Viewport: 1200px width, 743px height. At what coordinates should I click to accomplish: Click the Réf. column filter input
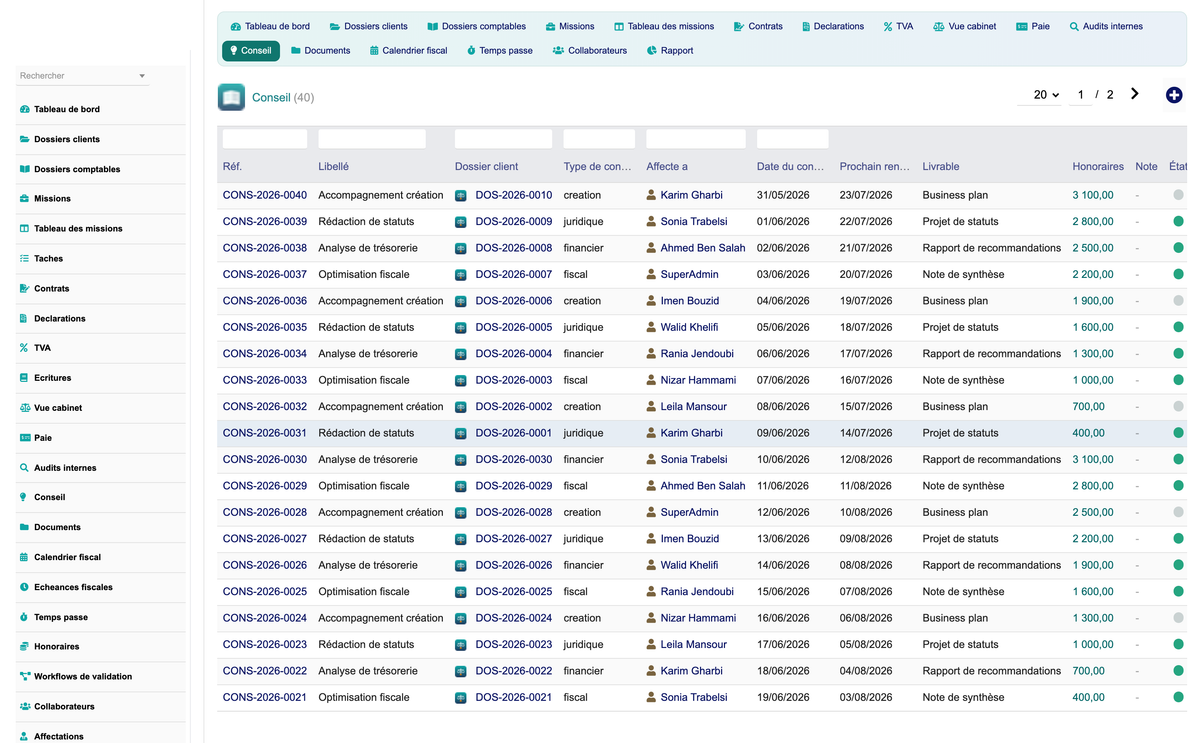click(x=265, y=139)
